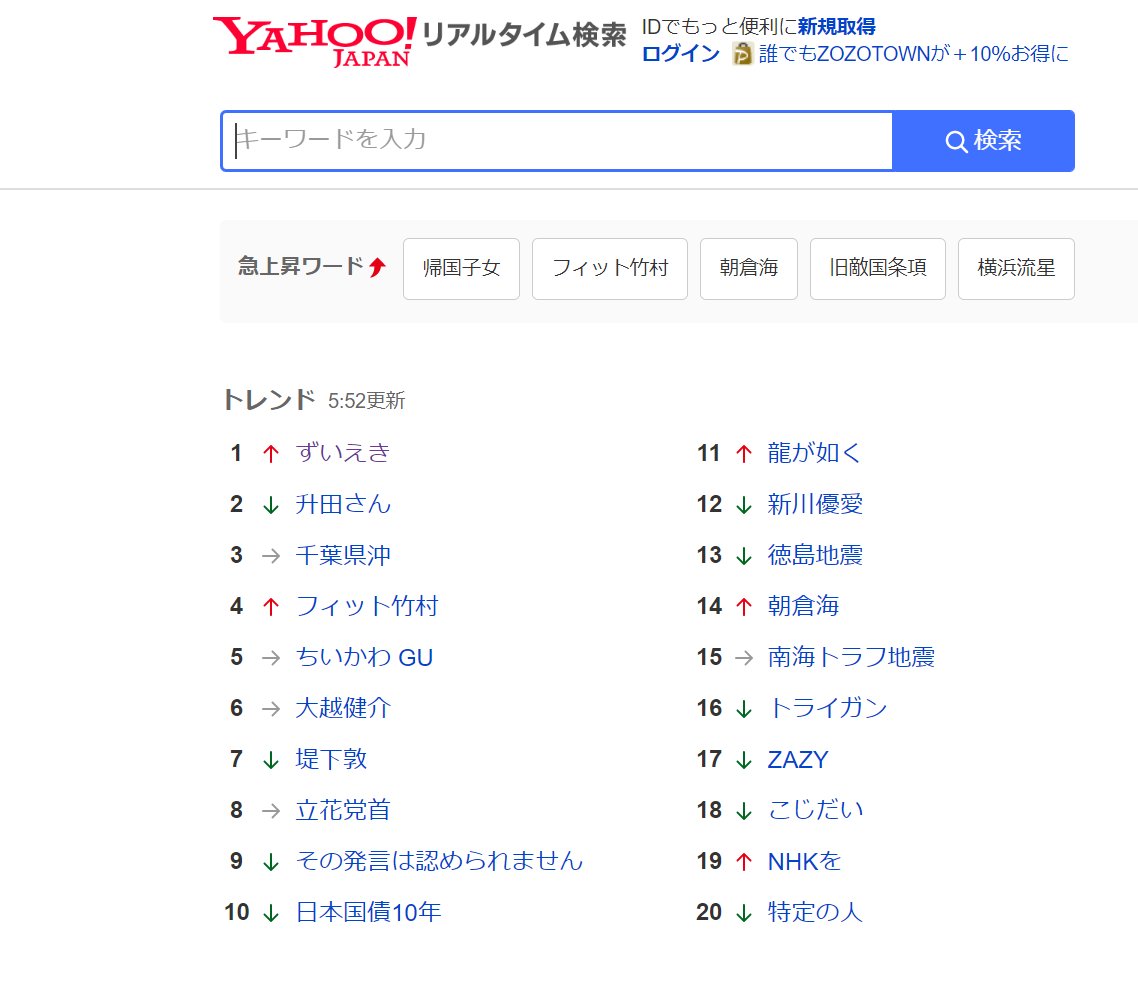Open trend rank 8 立花党首

click(343, 810)
